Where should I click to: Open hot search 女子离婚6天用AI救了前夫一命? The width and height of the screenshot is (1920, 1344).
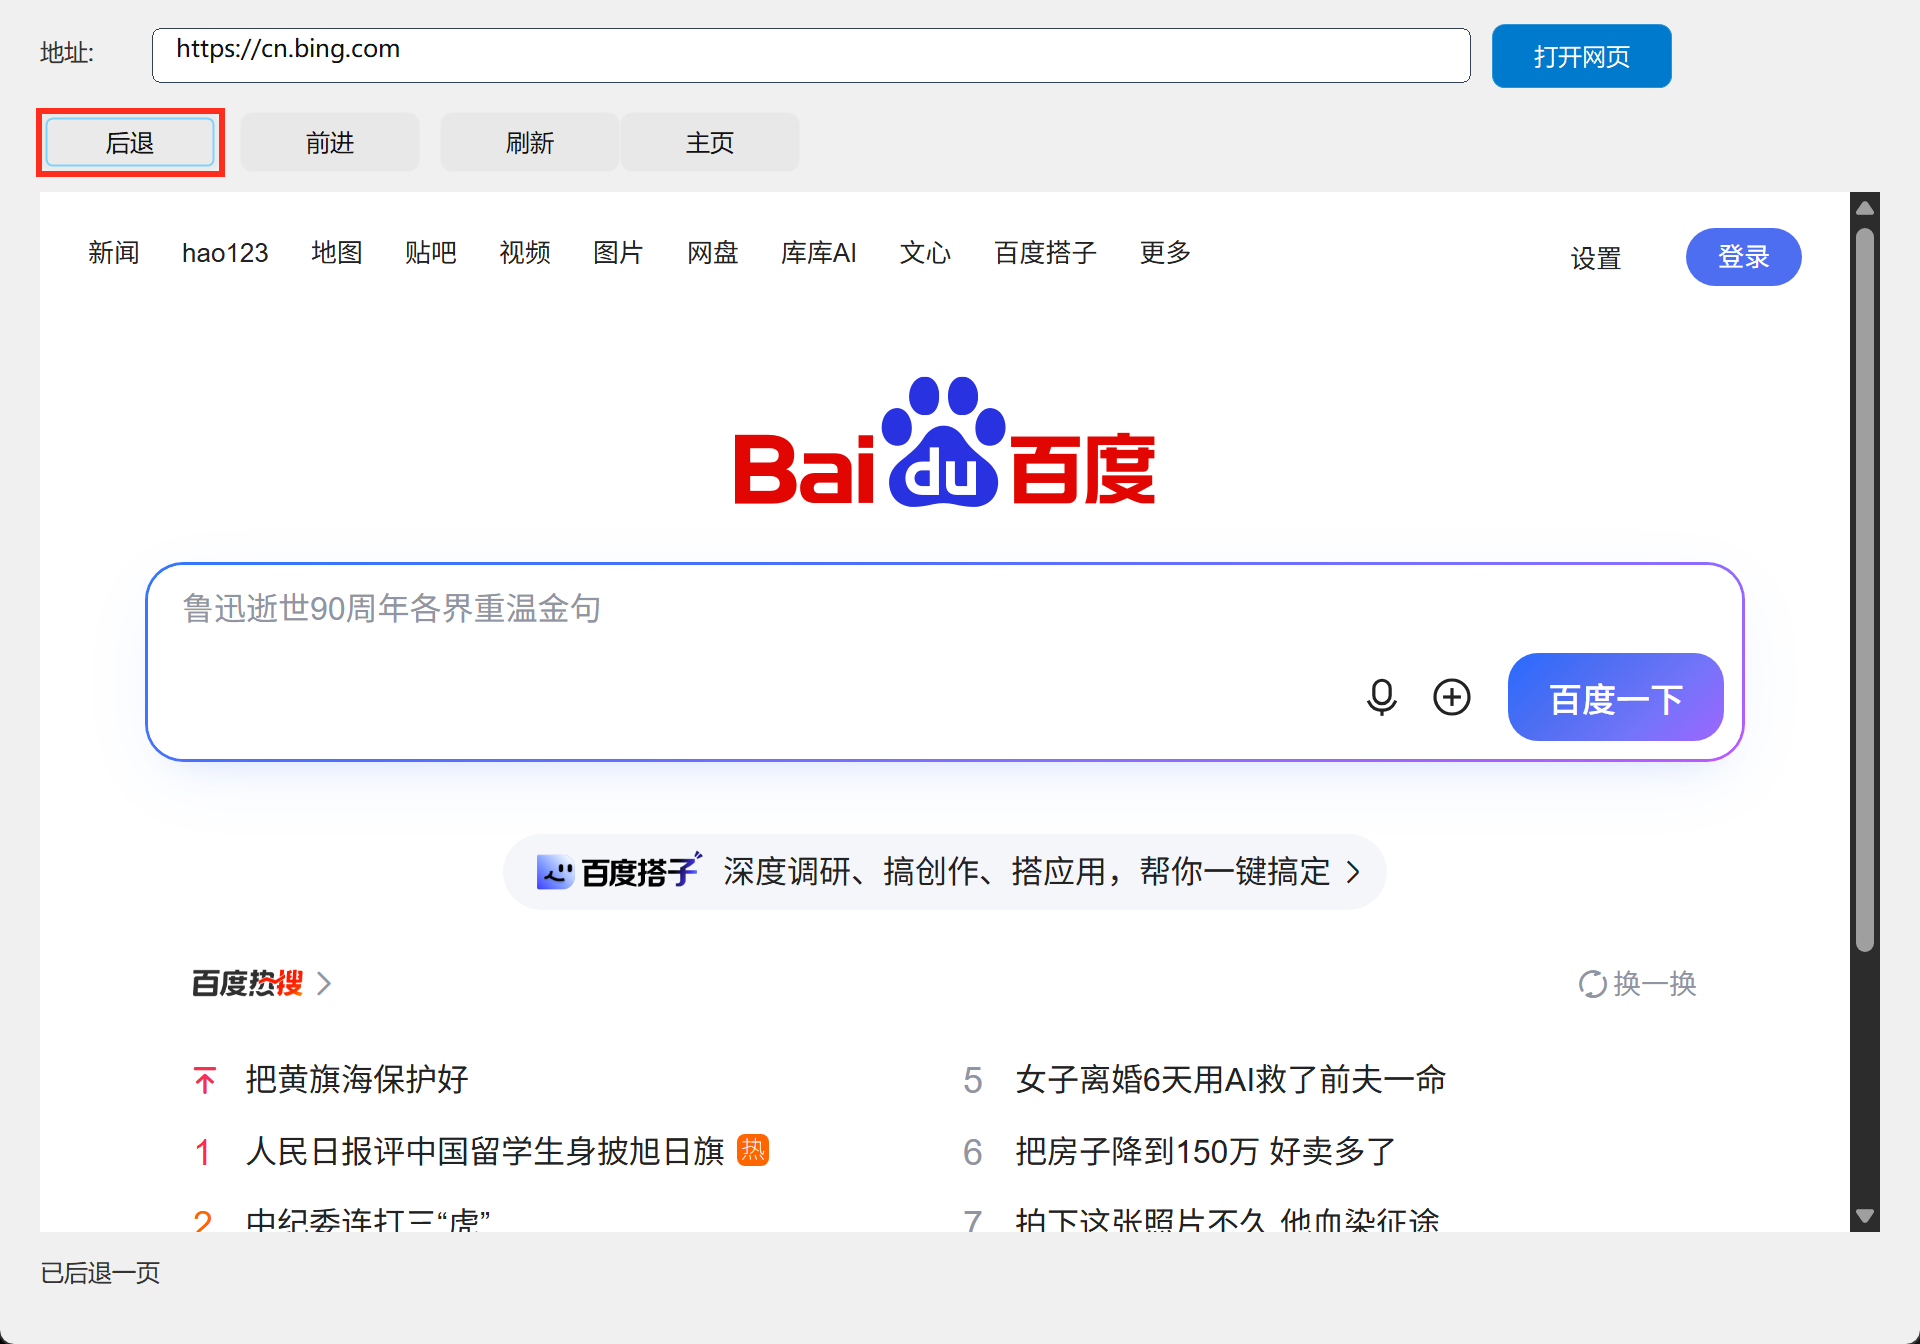[1230, 1080]
